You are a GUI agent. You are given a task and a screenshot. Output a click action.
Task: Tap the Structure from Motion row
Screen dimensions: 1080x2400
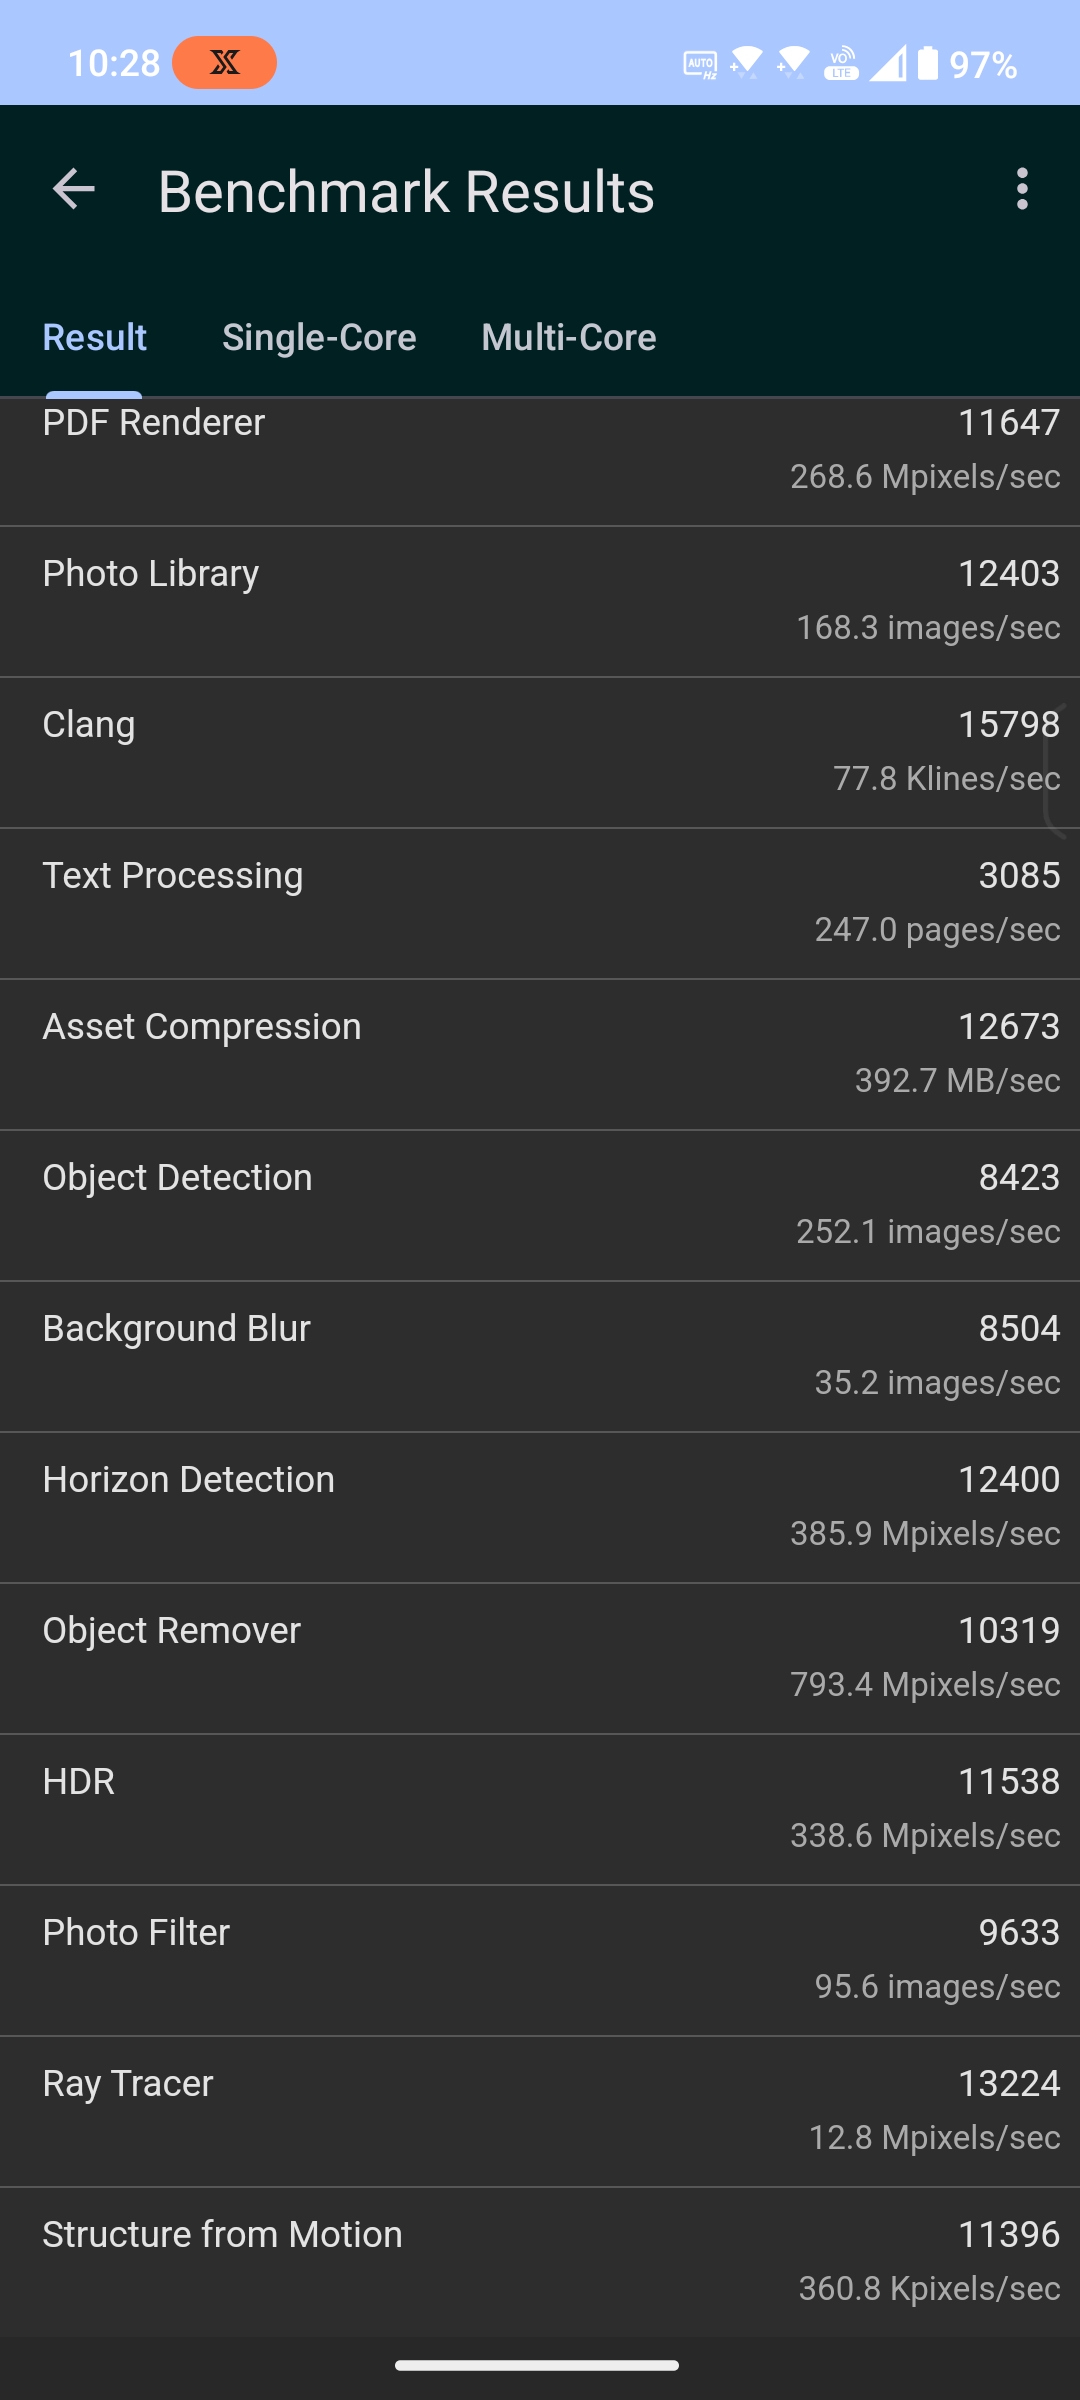pos(540,2263)
